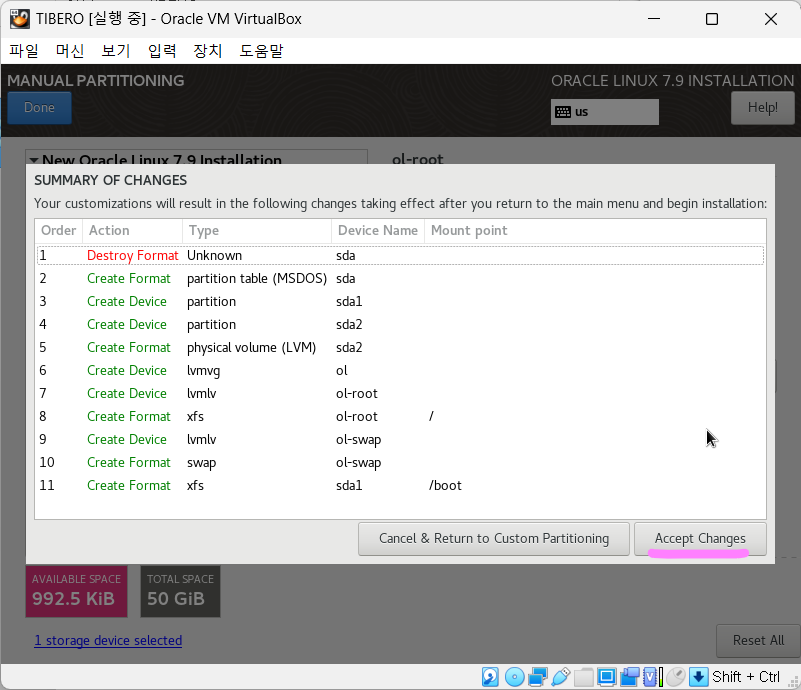Select the Create Device partition sda2 row
Image resolution: width=801 pixels, height=690 pixels.
point(400,324)
